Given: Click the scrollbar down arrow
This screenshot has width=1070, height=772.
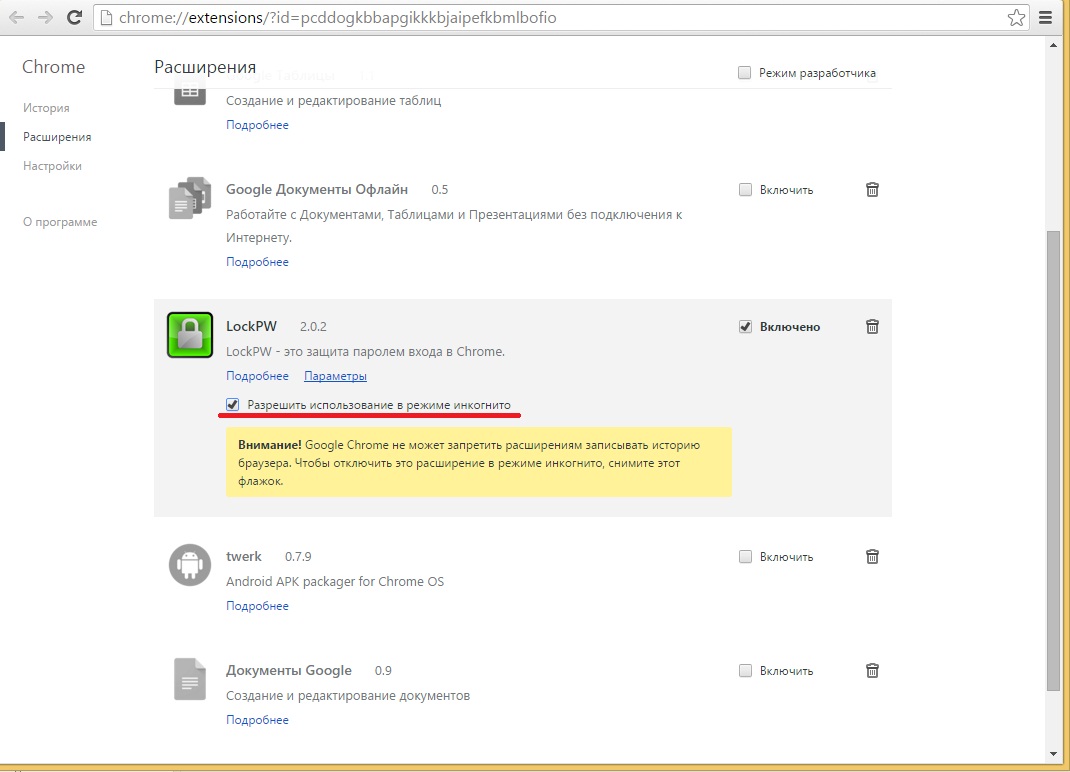Looking at the screenshot, I should pos(1054,754).
